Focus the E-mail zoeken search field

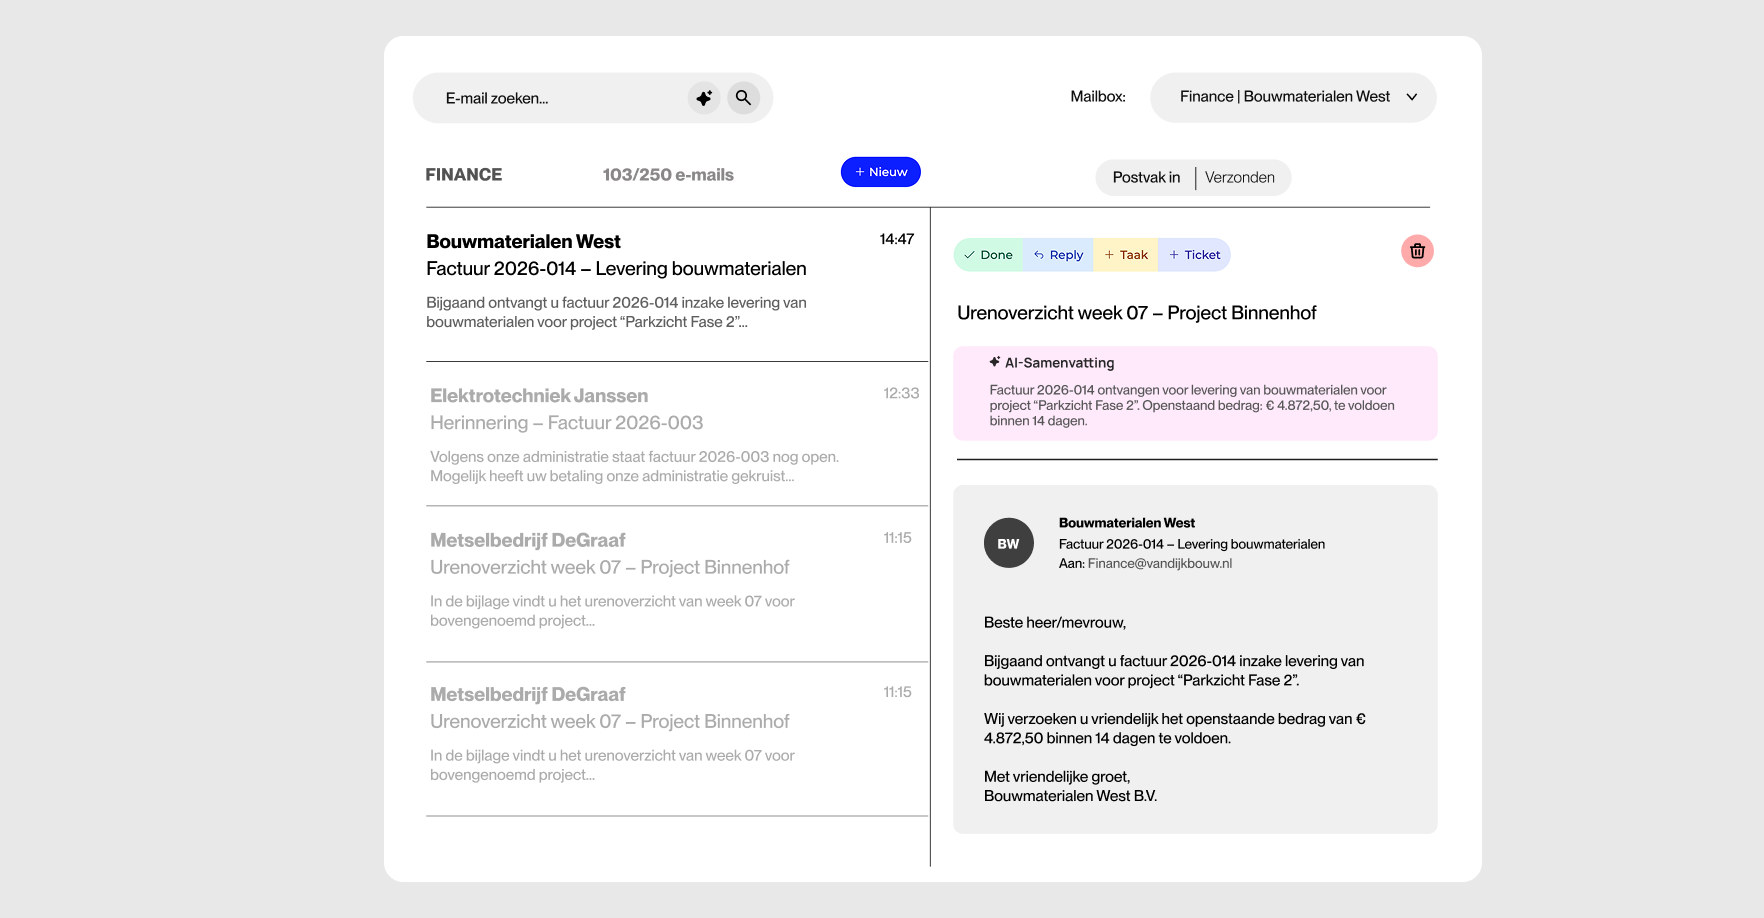560,98
